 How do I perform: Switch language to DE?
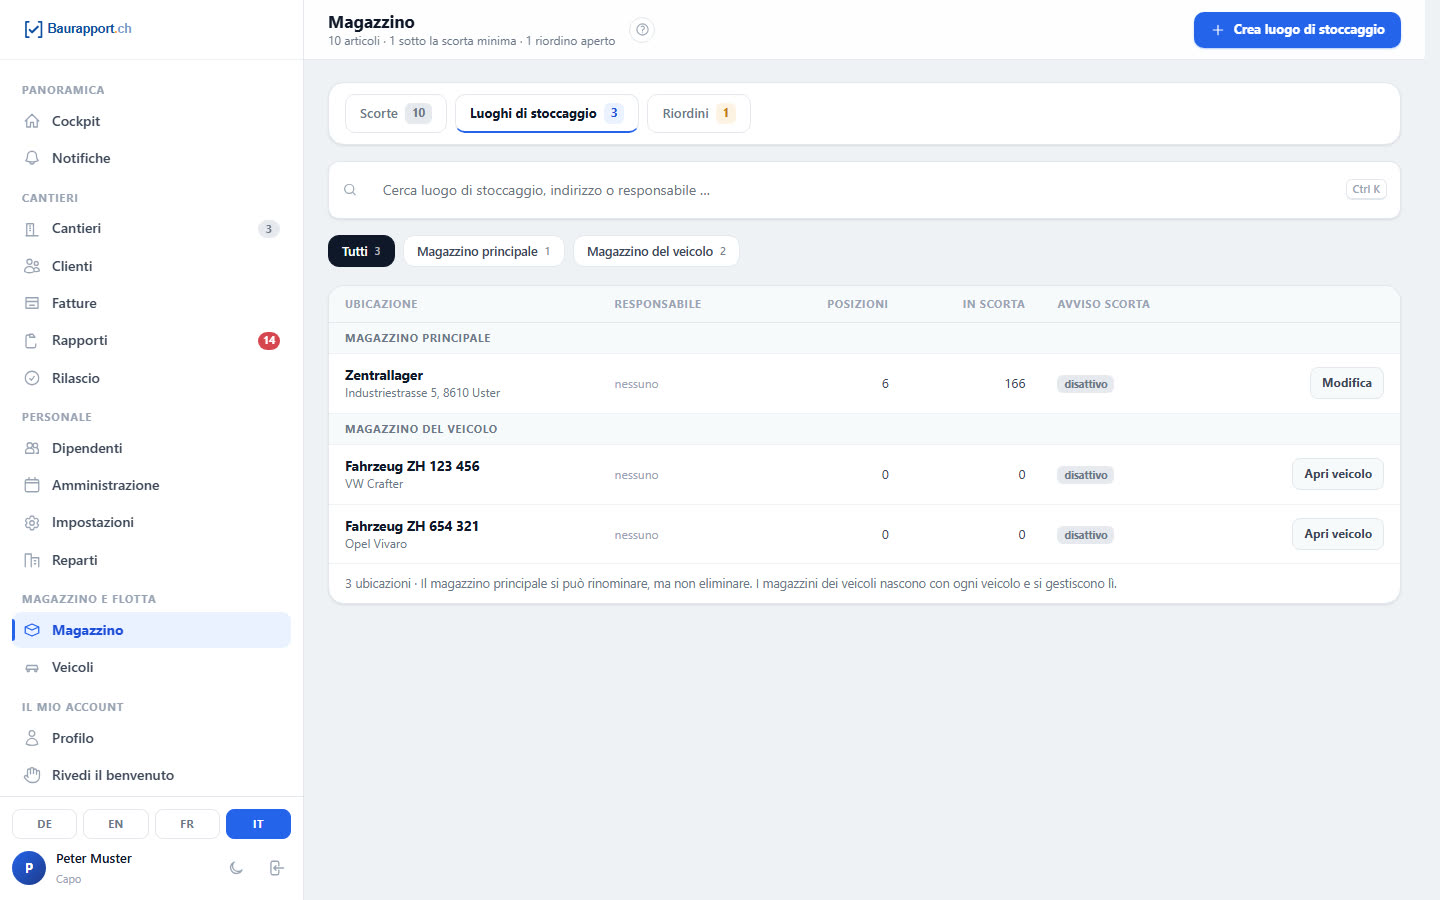(45, 824)
